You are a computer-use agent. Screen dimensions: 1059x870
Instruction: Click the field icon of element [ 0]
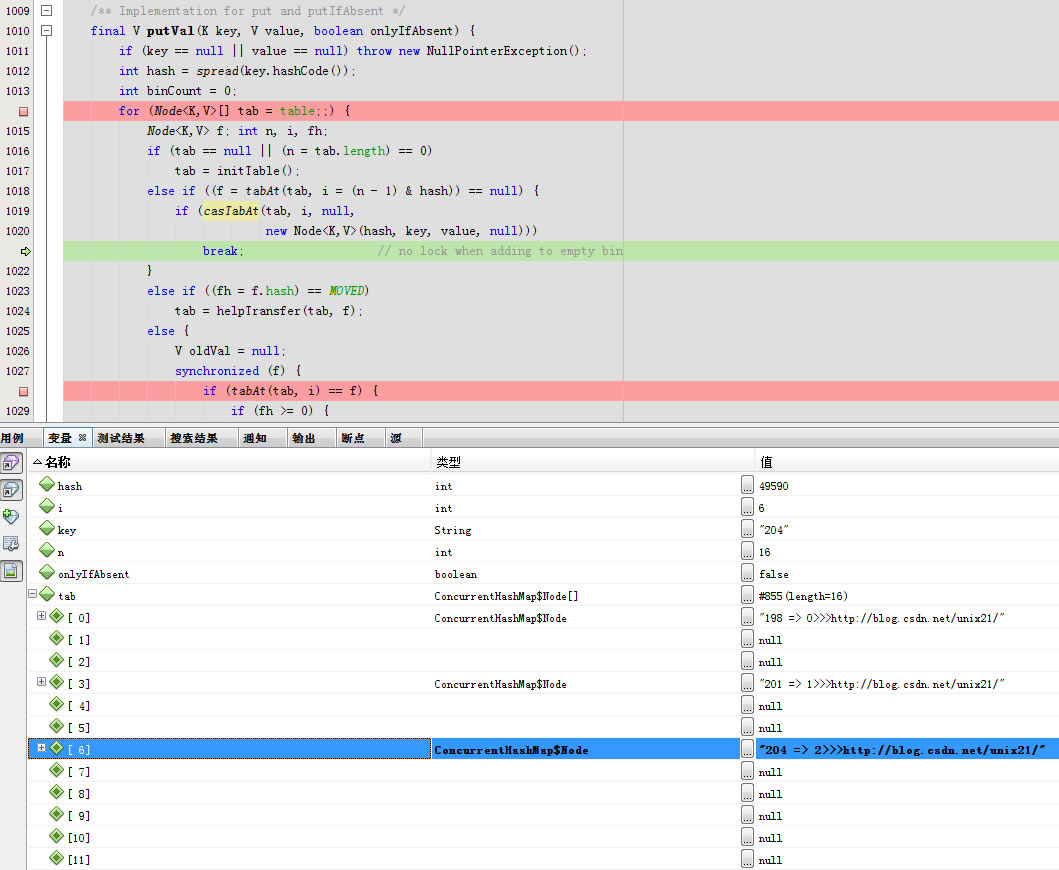[57, 615]
